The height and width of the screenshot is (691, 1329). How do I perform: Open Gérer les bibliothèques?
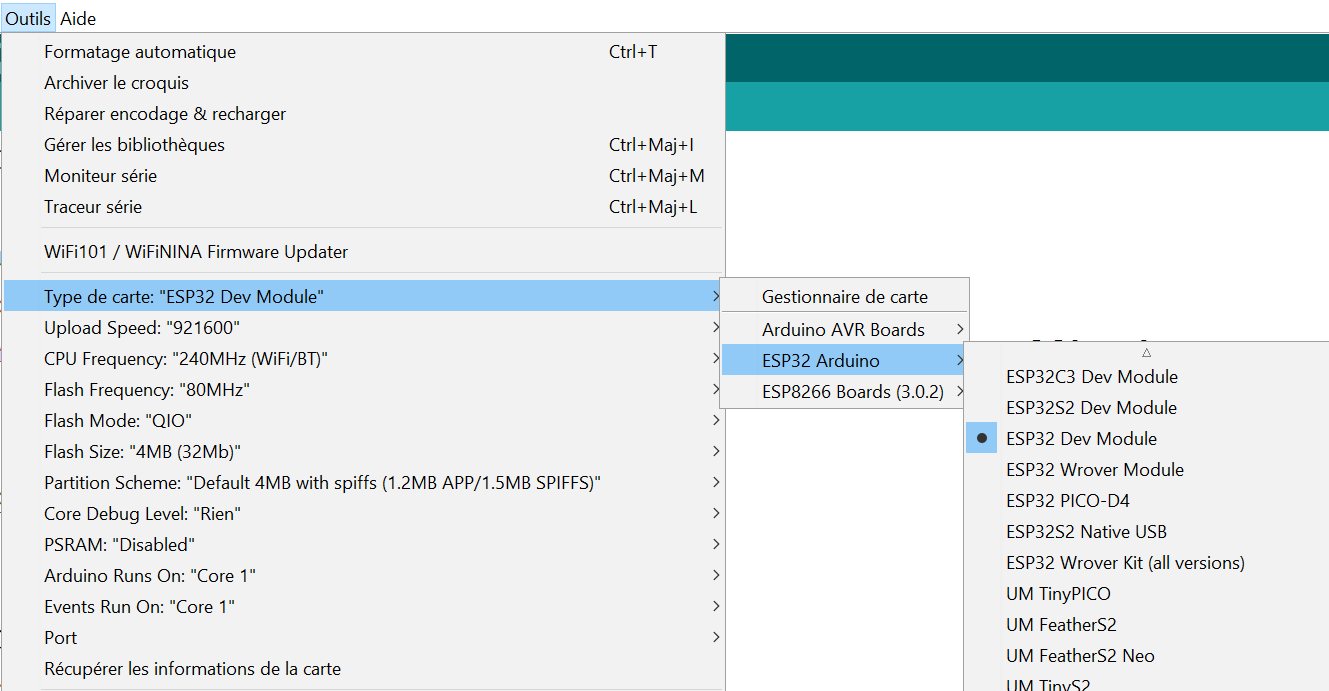click(x=134, y=145)
